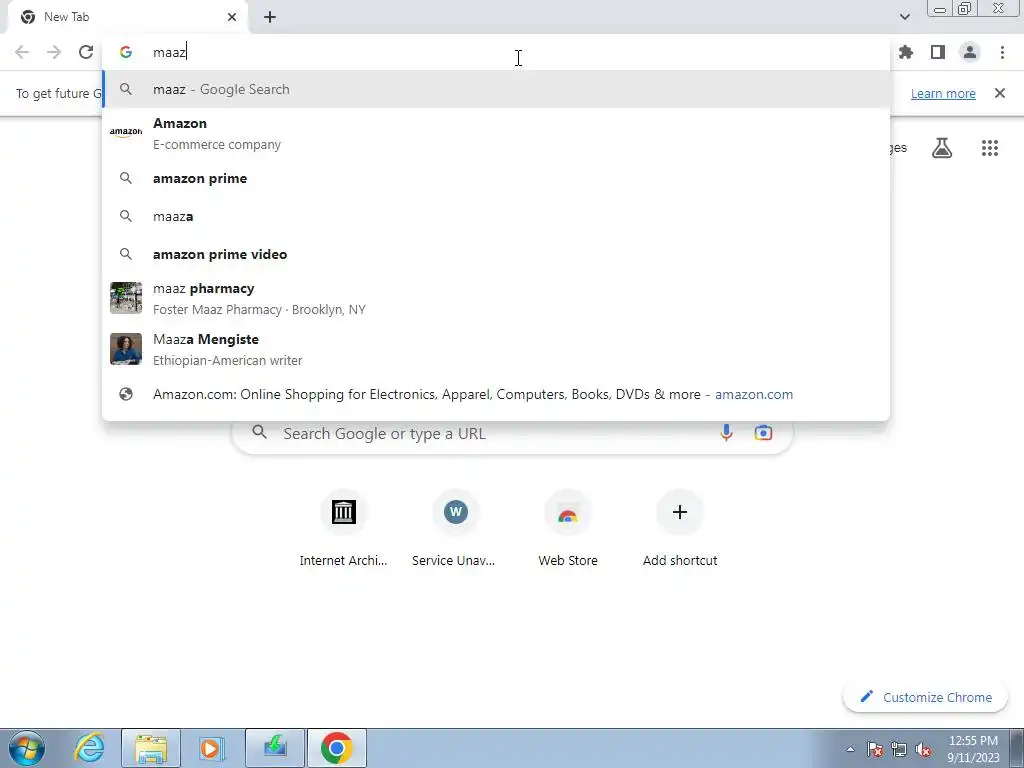Pick the 'amazon prime' suggestion

[496, 178]
